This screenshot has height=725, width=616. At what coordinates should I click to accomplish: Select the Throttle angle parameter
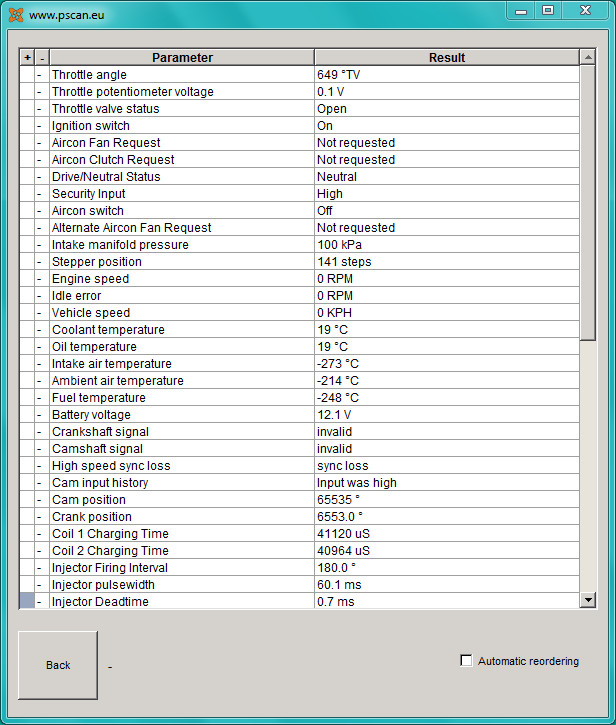point(182,74)
